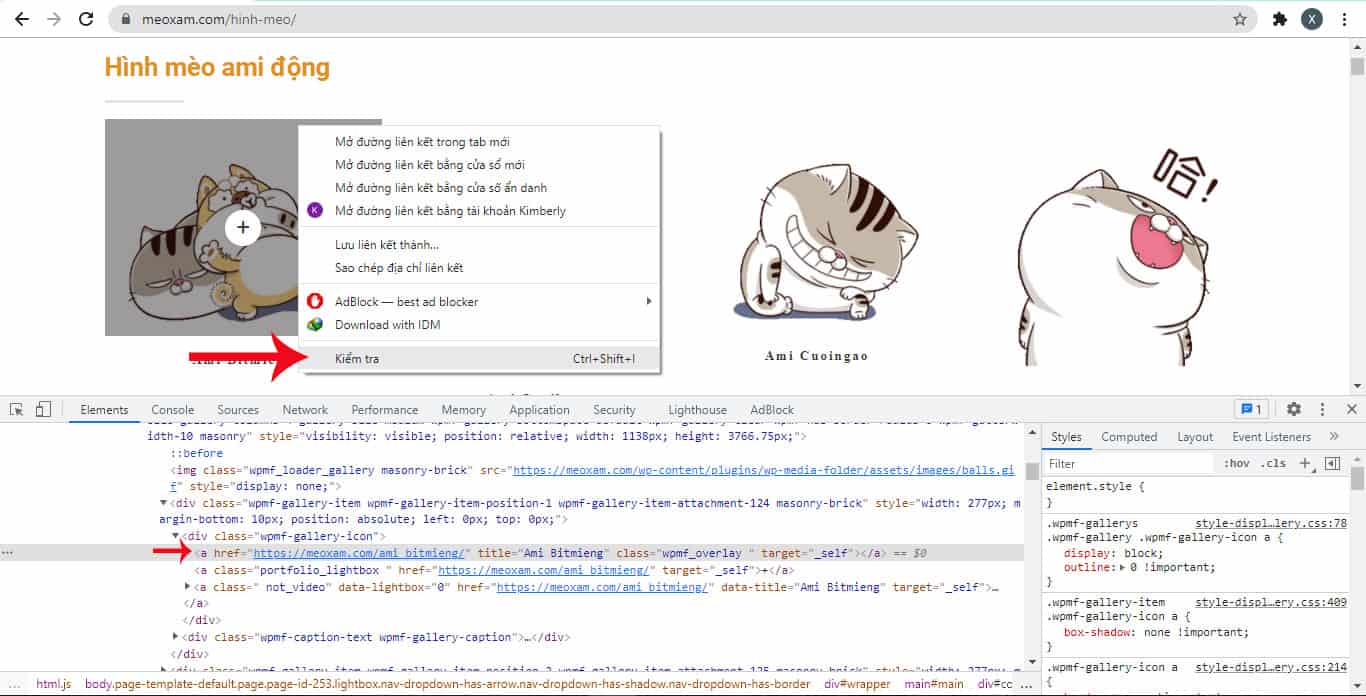Reload the page
The width and height of the screenshot is (1366, 696).
[87, 19]
